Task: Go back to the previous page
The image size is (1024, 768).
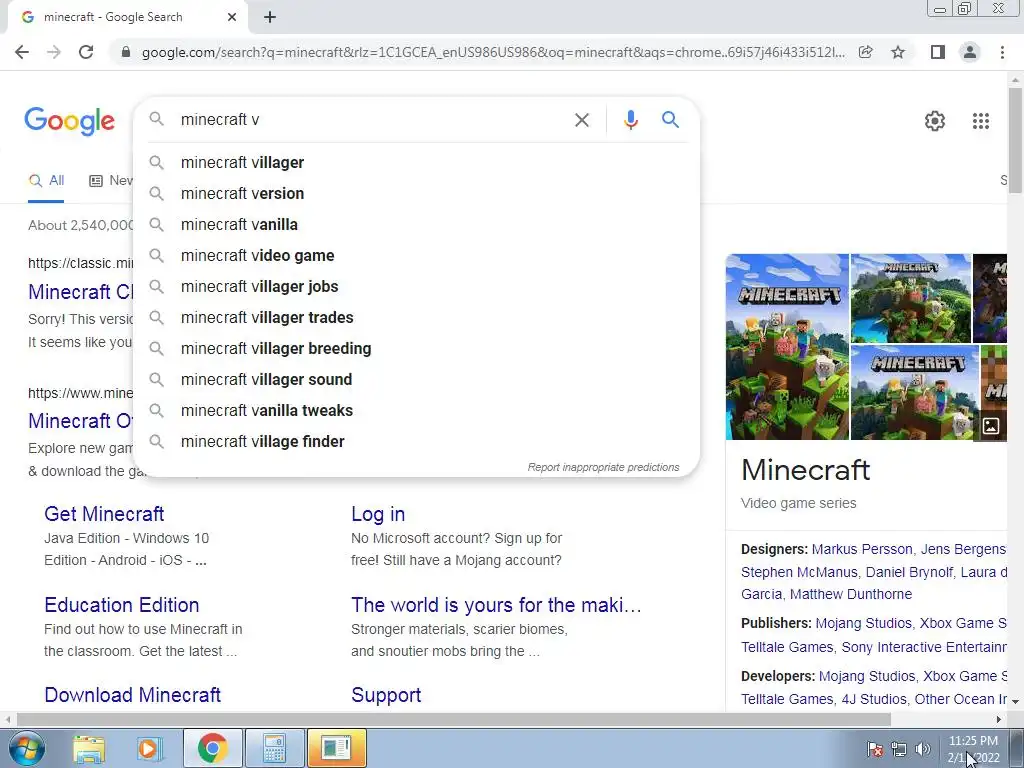Action: (22, 52)
